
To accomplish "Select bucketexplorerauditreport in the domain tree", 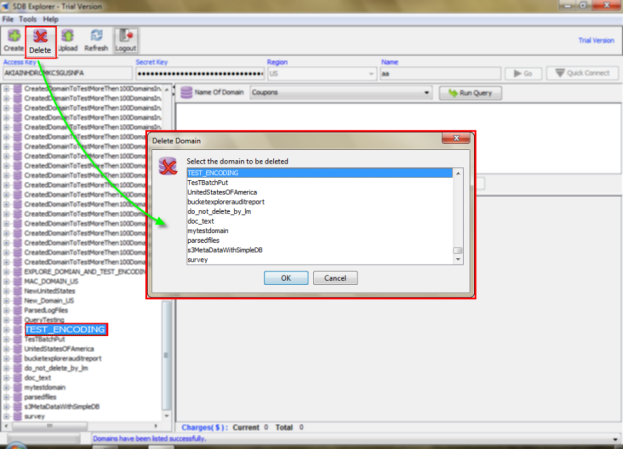I will [62, 358].
